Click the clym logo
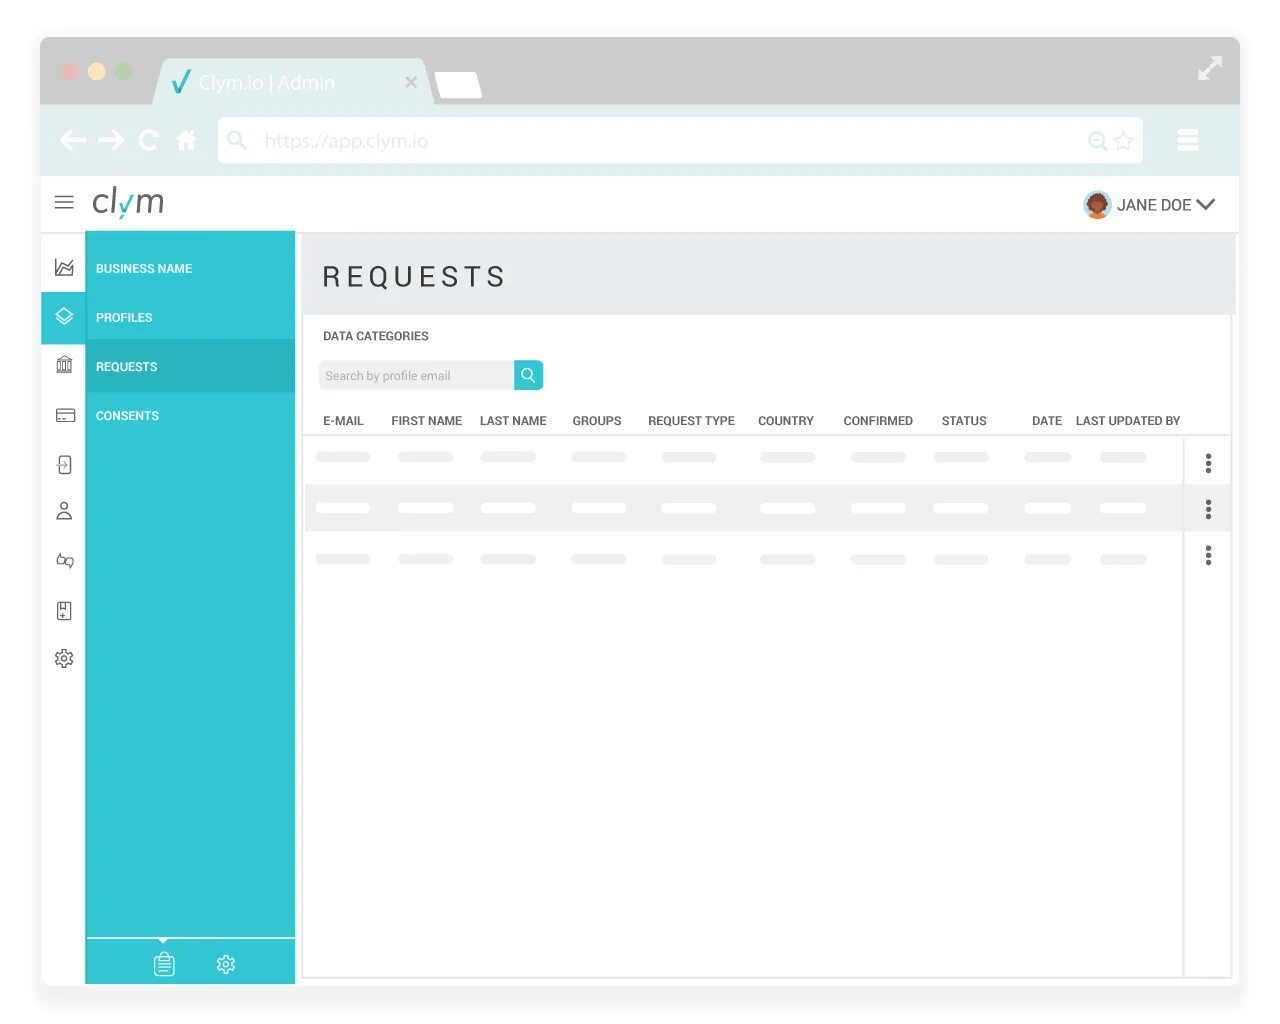Screen dimensions: 1280x1024 point(128,202)
